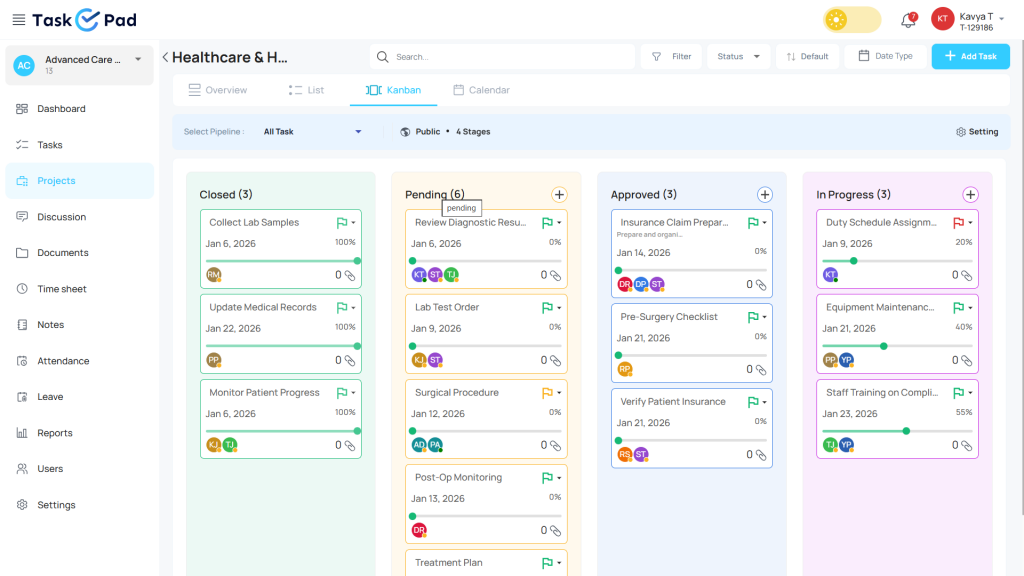The image size is (1024, 576).
Task: Click the plus icon in Pending column
Action: click(559, 195)
